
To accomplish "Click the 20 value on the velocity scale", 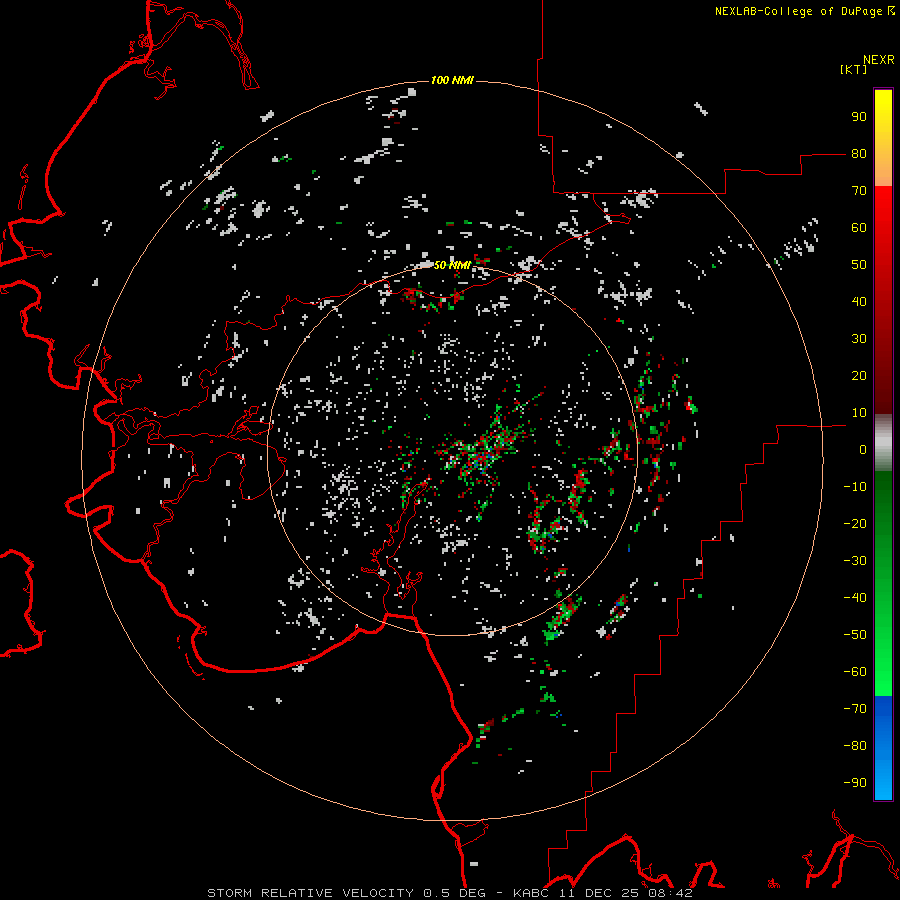I will [859, 376].
